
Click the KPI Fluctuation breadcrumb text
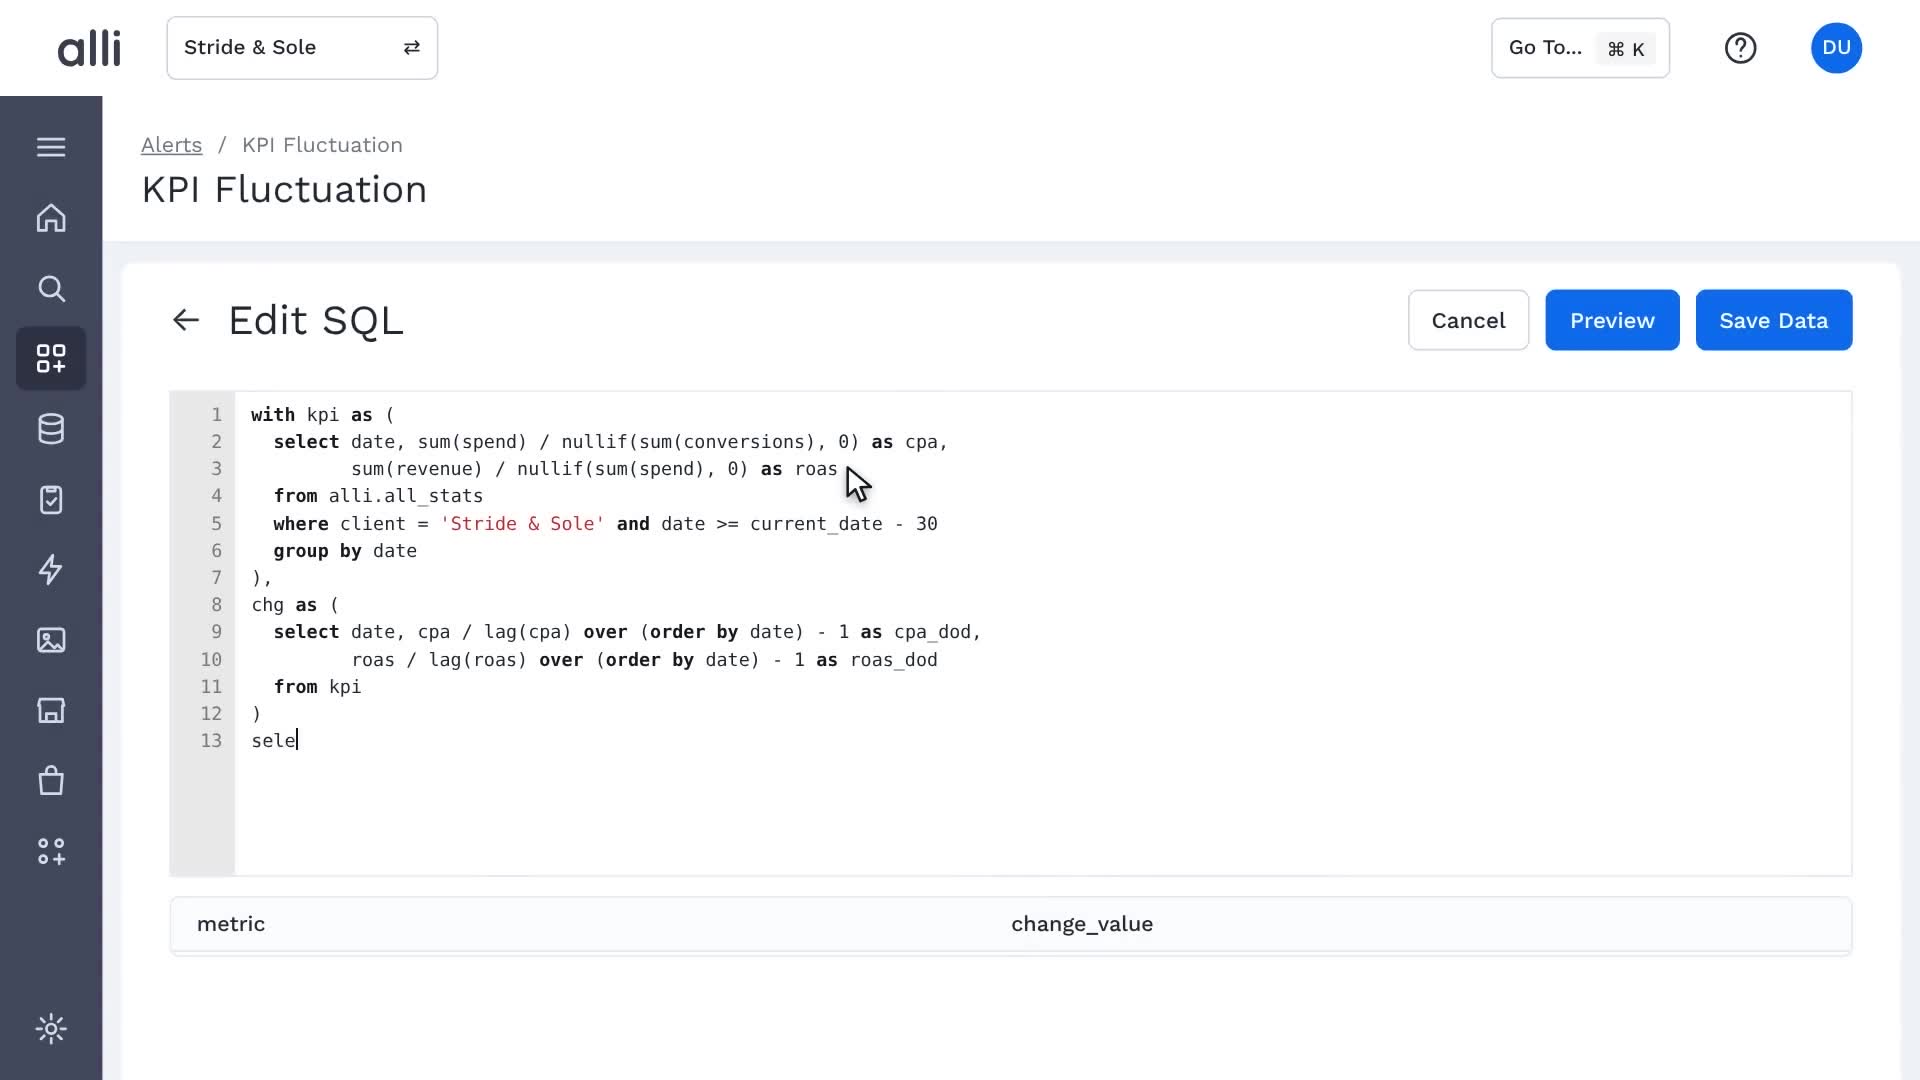click(x=322, y=145)
